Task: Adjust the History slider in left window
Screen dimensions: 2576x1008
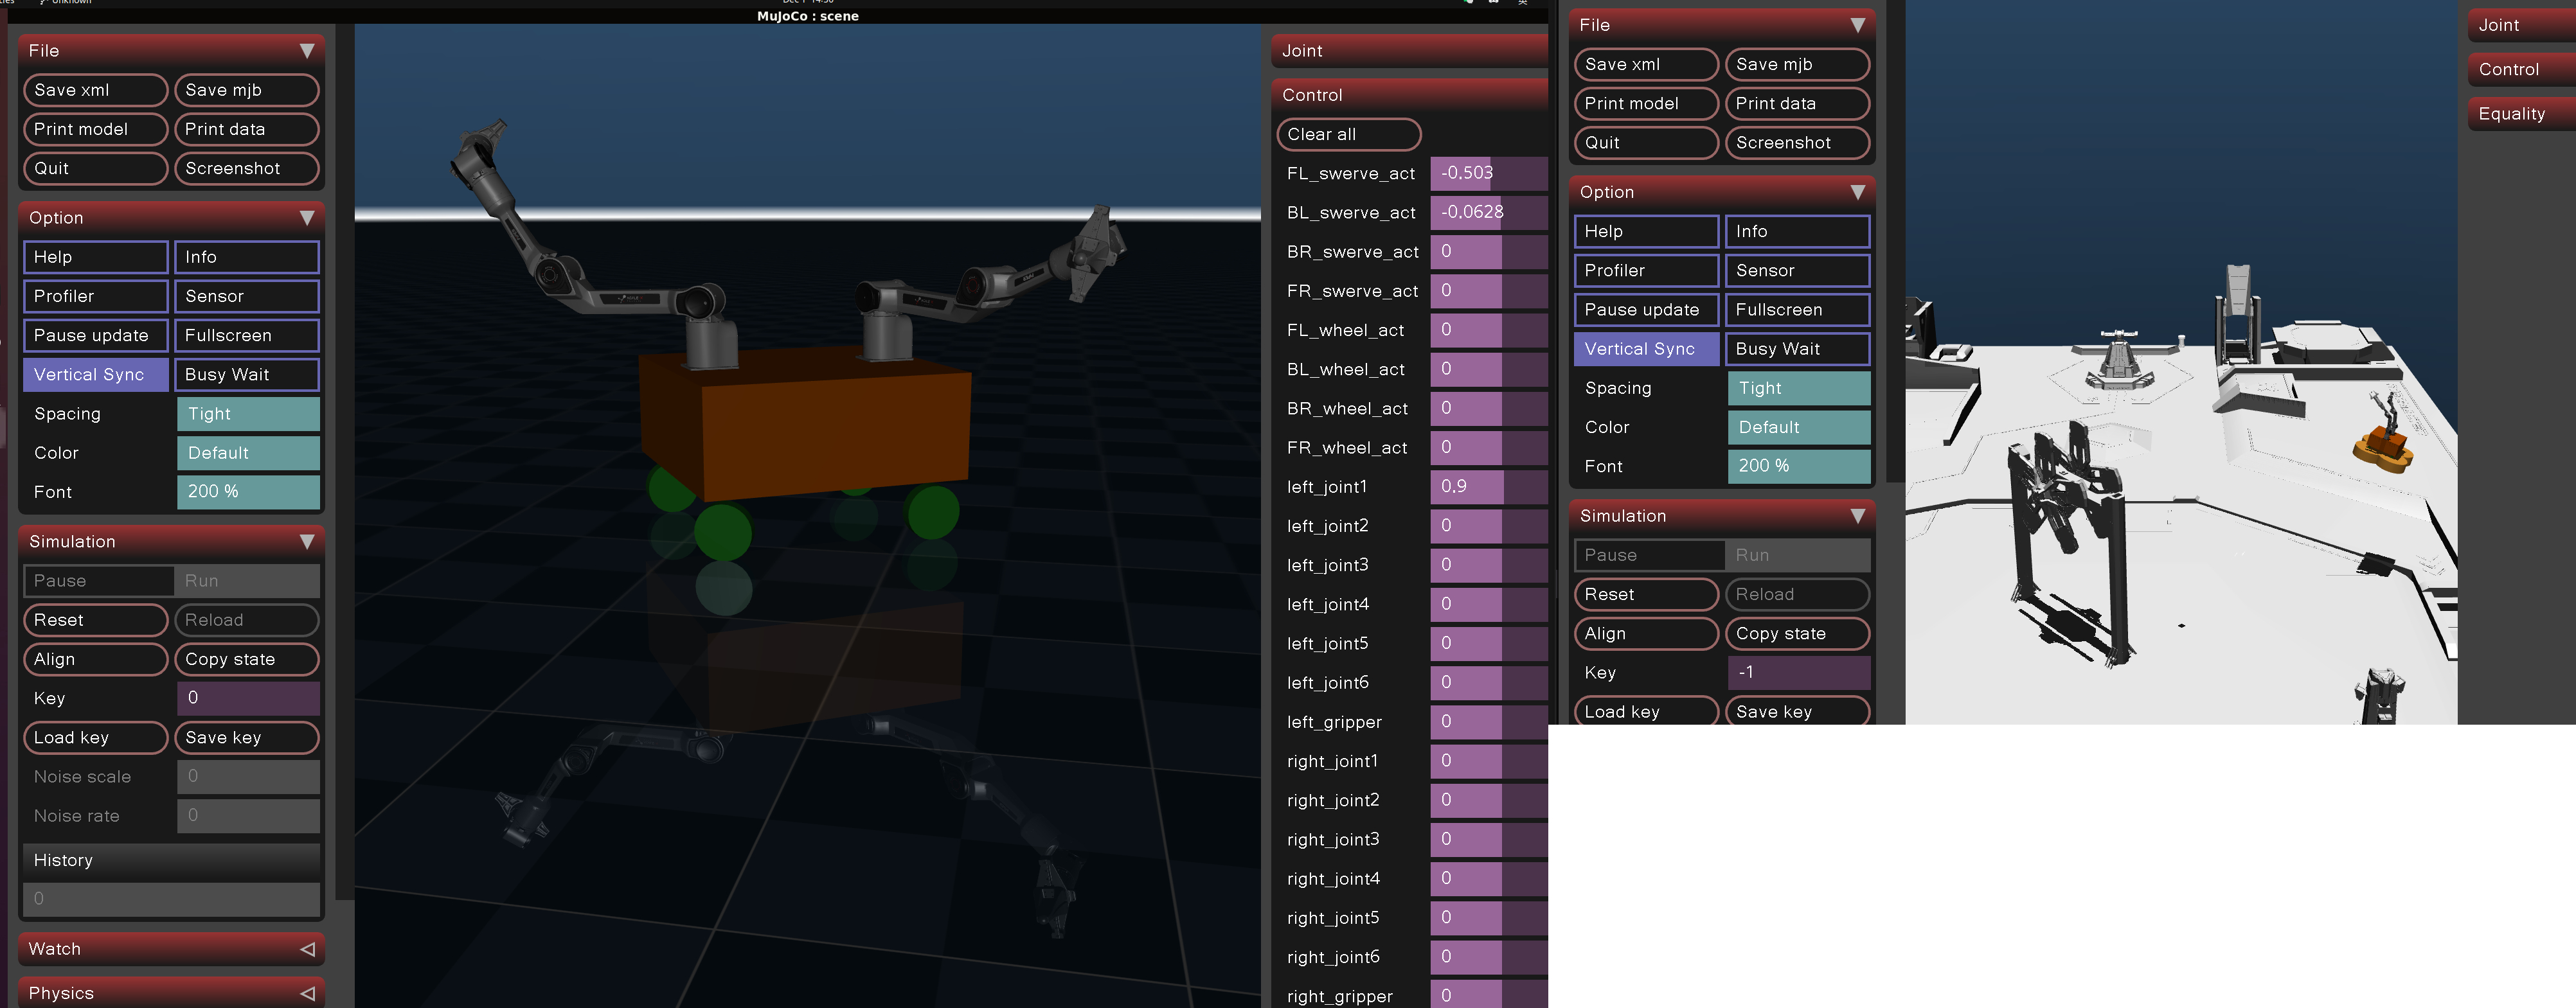Action: click(x=171, y=899)
